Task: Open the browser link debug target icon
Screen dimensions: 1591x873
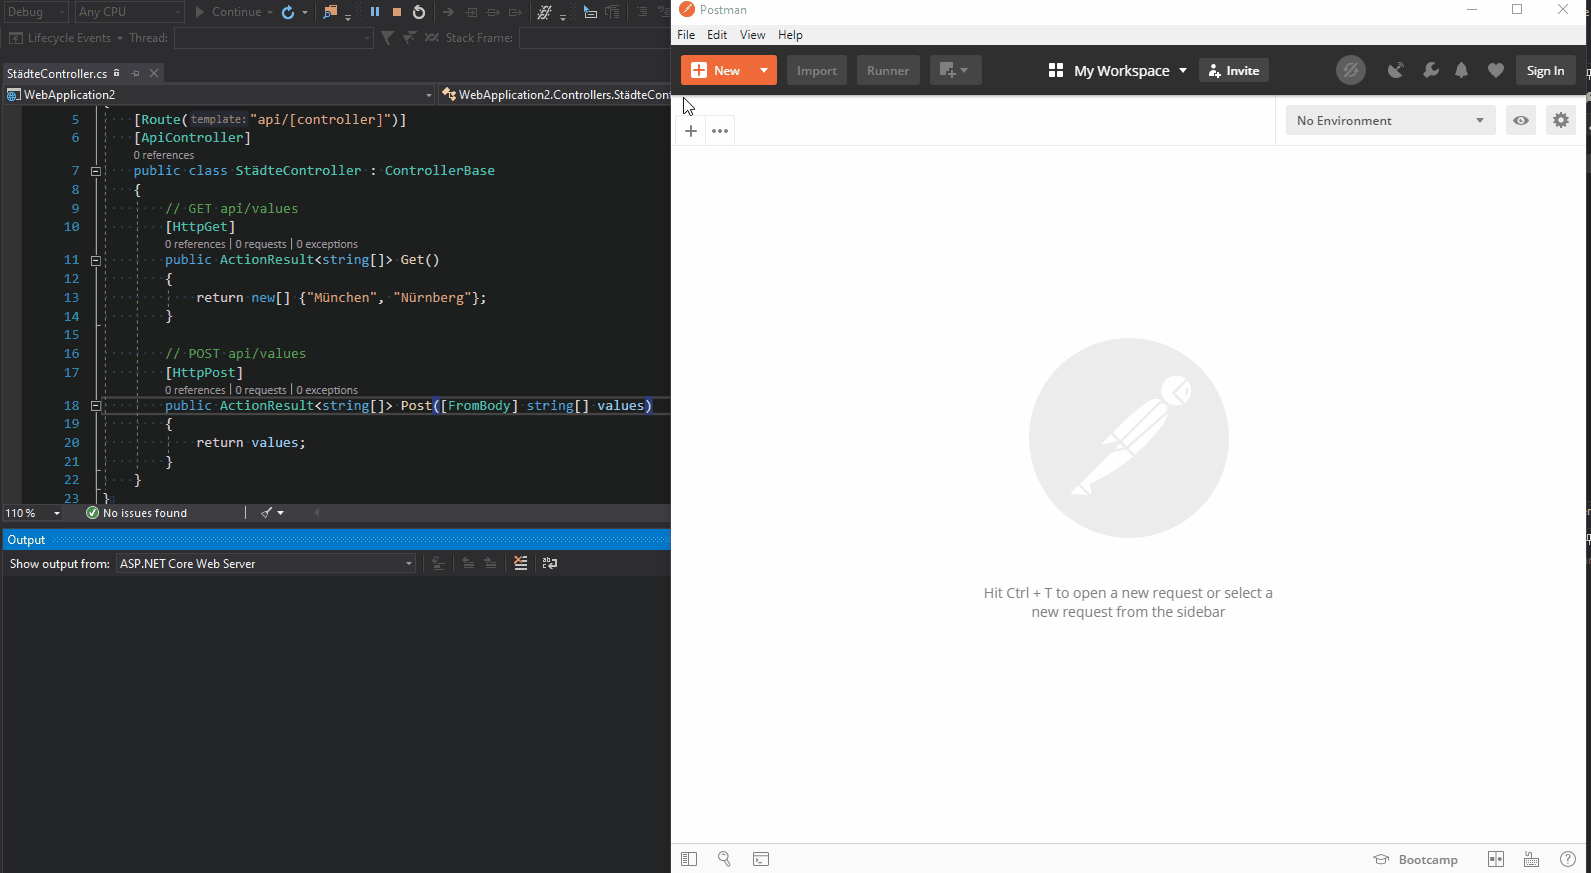Action: tap(330, 12)
